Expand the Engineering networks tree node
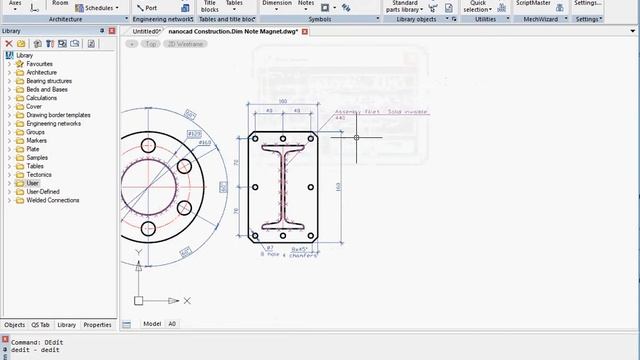640x360 pixels. pos(9,124)
